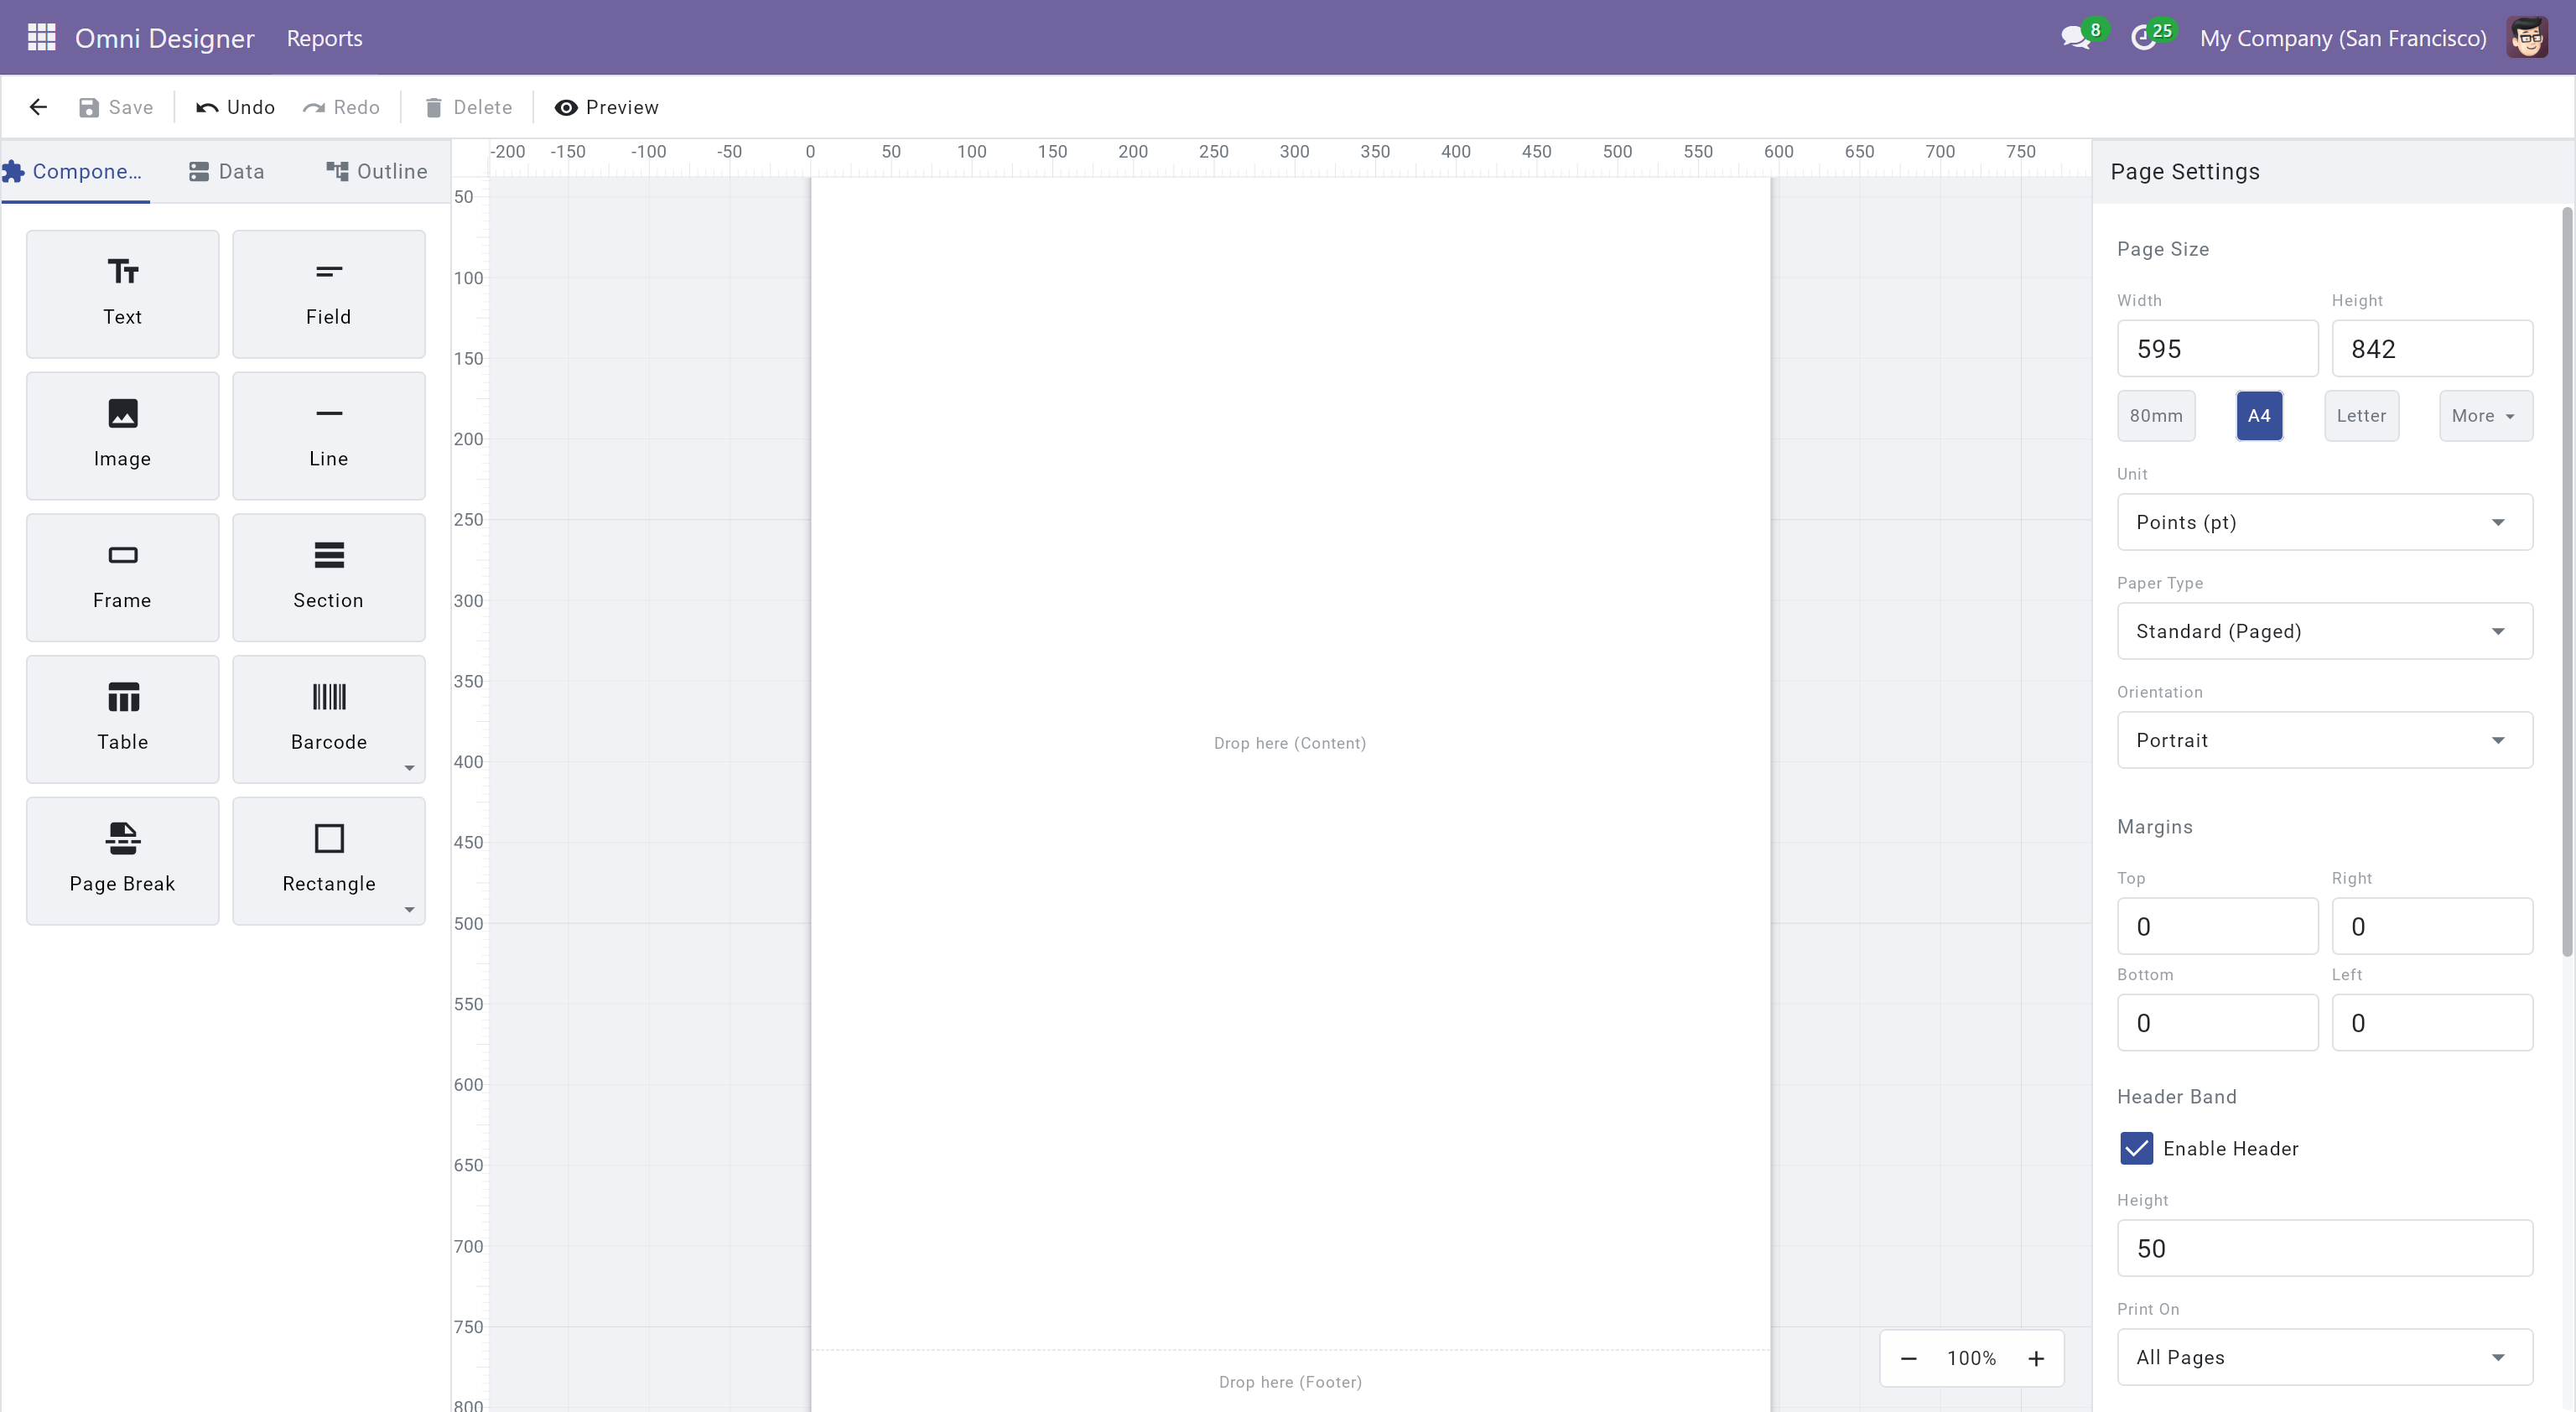The image size is (2576, 1412).
Task: Select the A4 page size option
Action: pos(2259,415)
